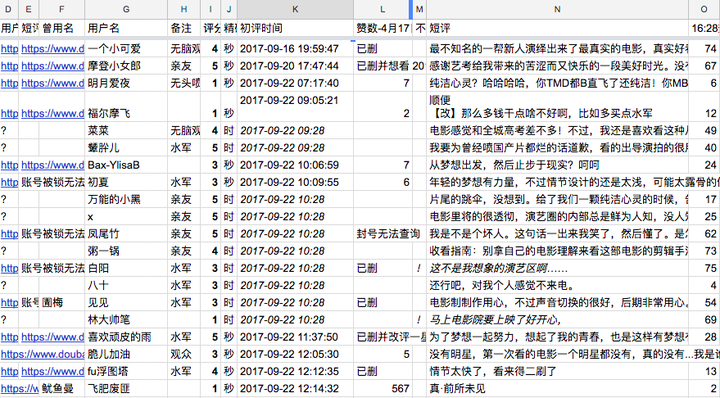Image resolution: width=720 pixels, height=398 pixels.
Task: Click the 观众 note cell
Action: (x=184, y=354)
